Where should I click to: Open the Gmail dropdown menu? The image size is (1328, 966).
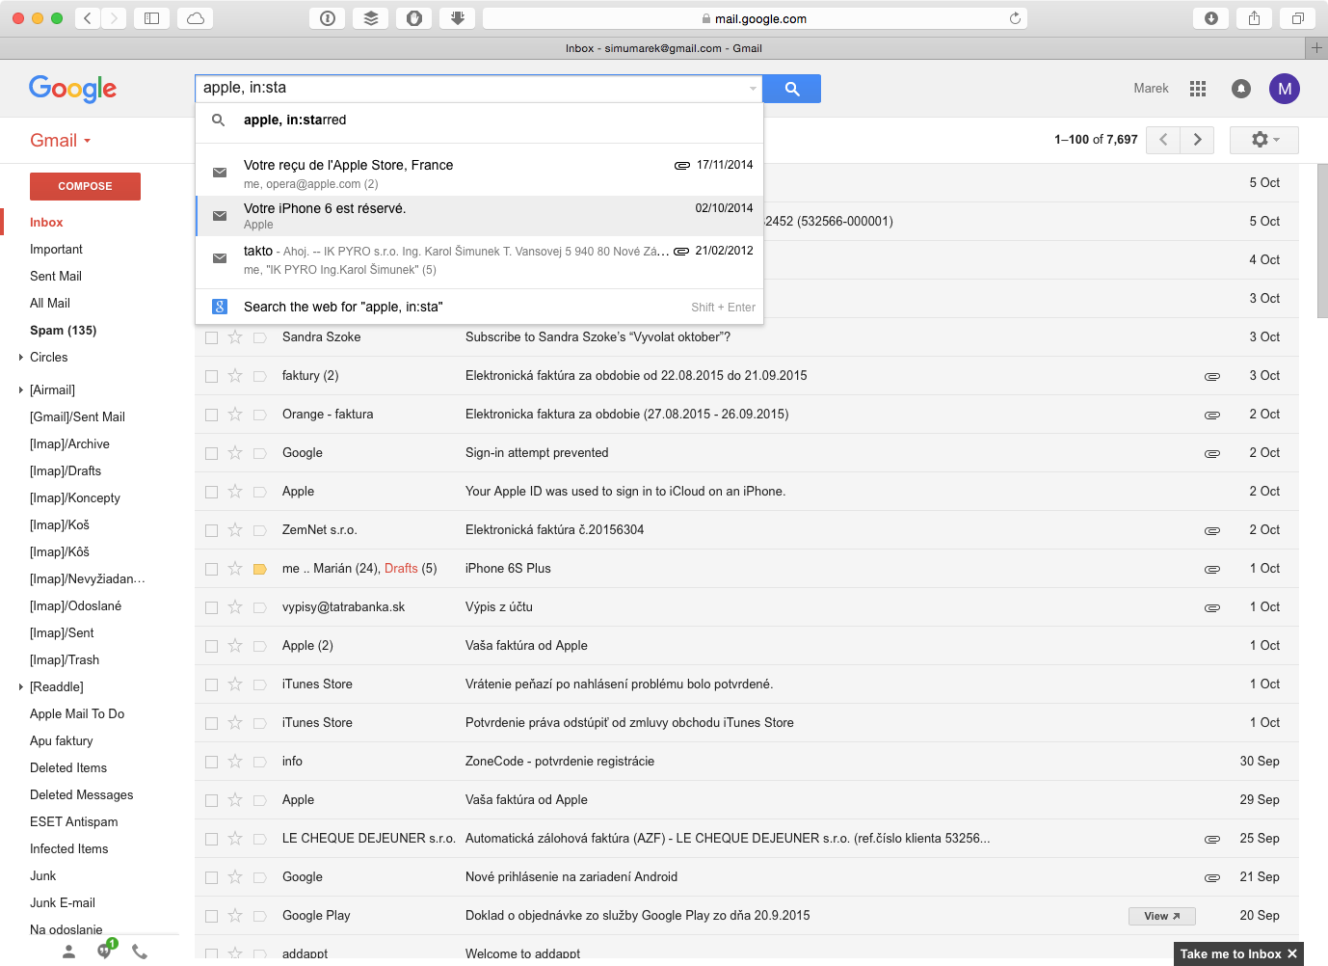pyautogui.click(x=60, y=141)
